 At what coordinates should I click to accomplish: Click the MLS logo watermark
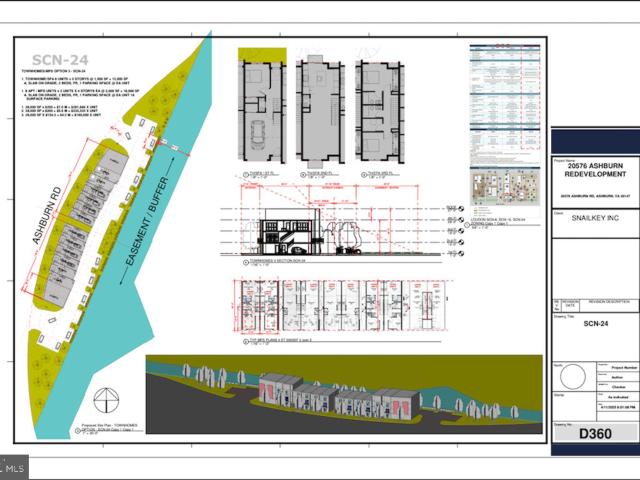pos(14,466)
